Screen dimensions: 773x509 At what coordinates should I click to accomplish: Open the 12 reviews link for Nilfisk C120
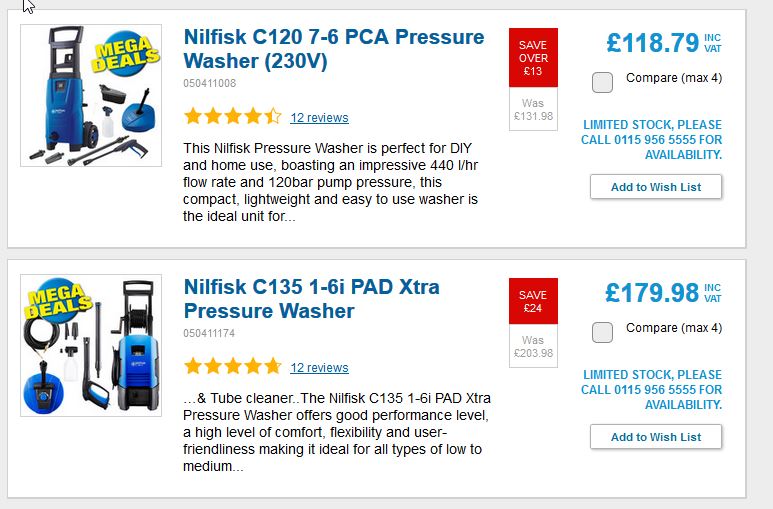319,118
